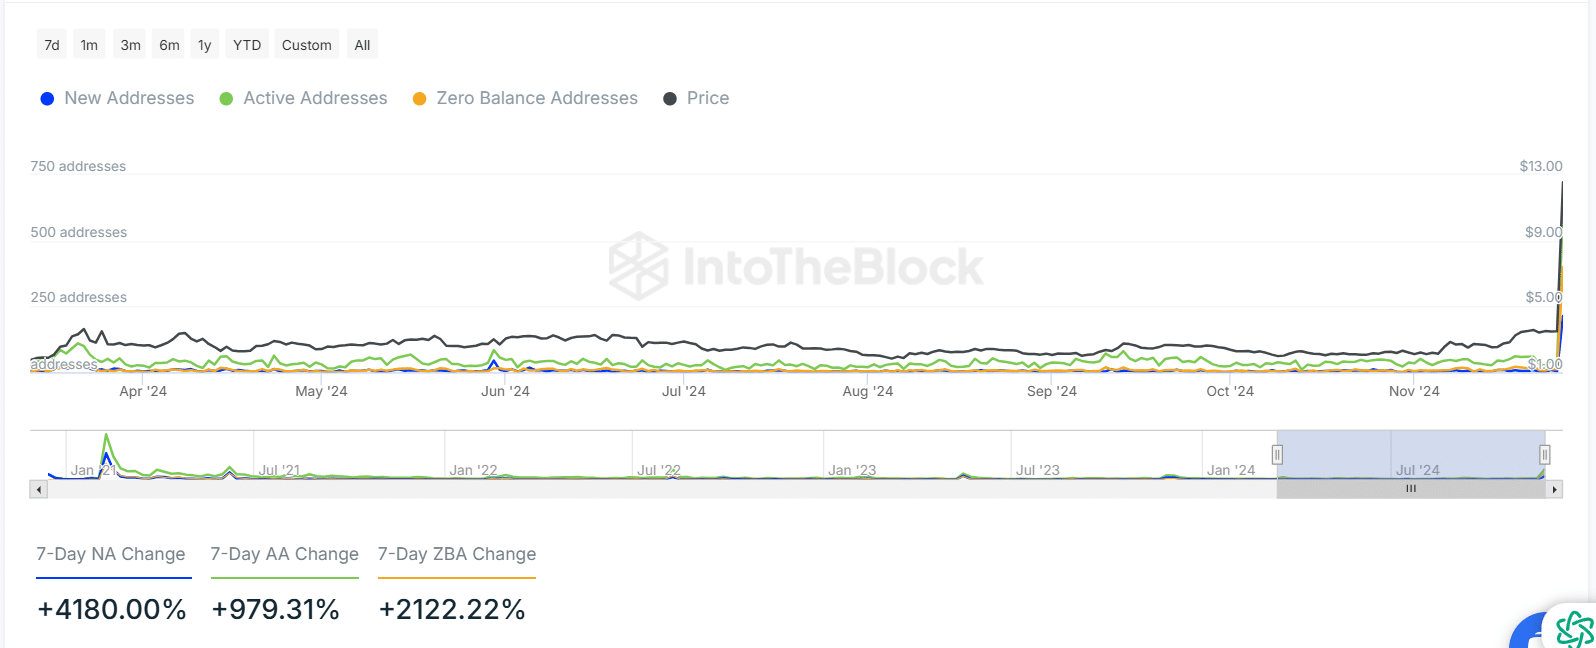The image size is (1596, 648).
Task: Click the Apr '24 axis label
Action: click(143, 391)
